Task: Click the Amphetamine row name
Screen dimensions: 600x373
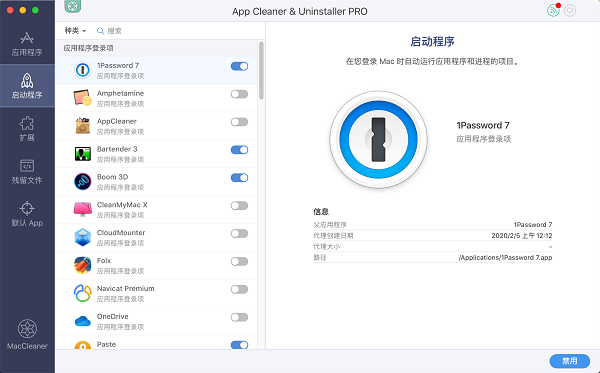Action: pos(121,93)
